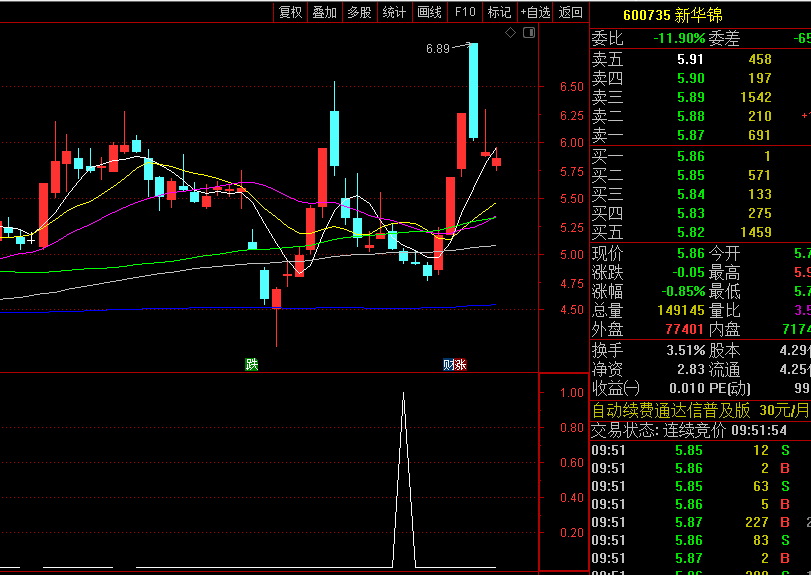Image resolution: width=811 pixels, height=575 pixels.
Task: Click 涨幅 value -0.85%
Action: point(683,292)
